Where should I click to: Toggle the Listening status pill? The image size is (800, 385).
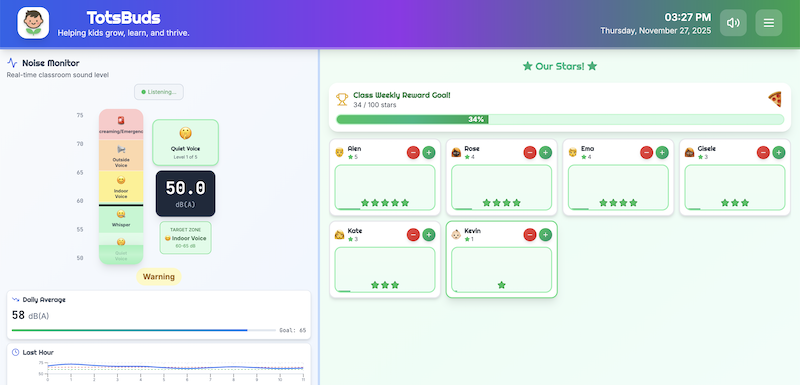click(x=159, y=92)
